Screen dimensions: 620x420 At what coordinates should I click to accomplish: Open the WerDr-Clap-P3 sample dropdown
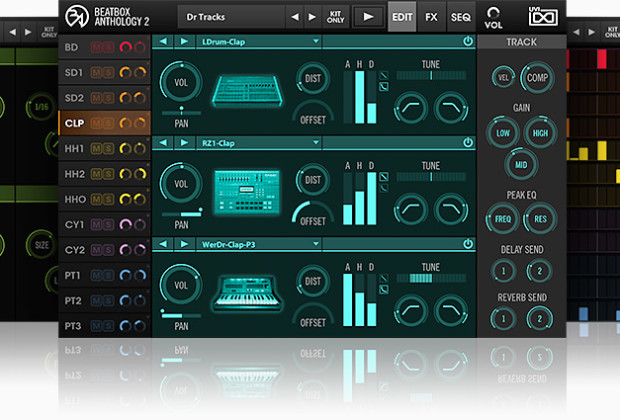coord(259,244)
